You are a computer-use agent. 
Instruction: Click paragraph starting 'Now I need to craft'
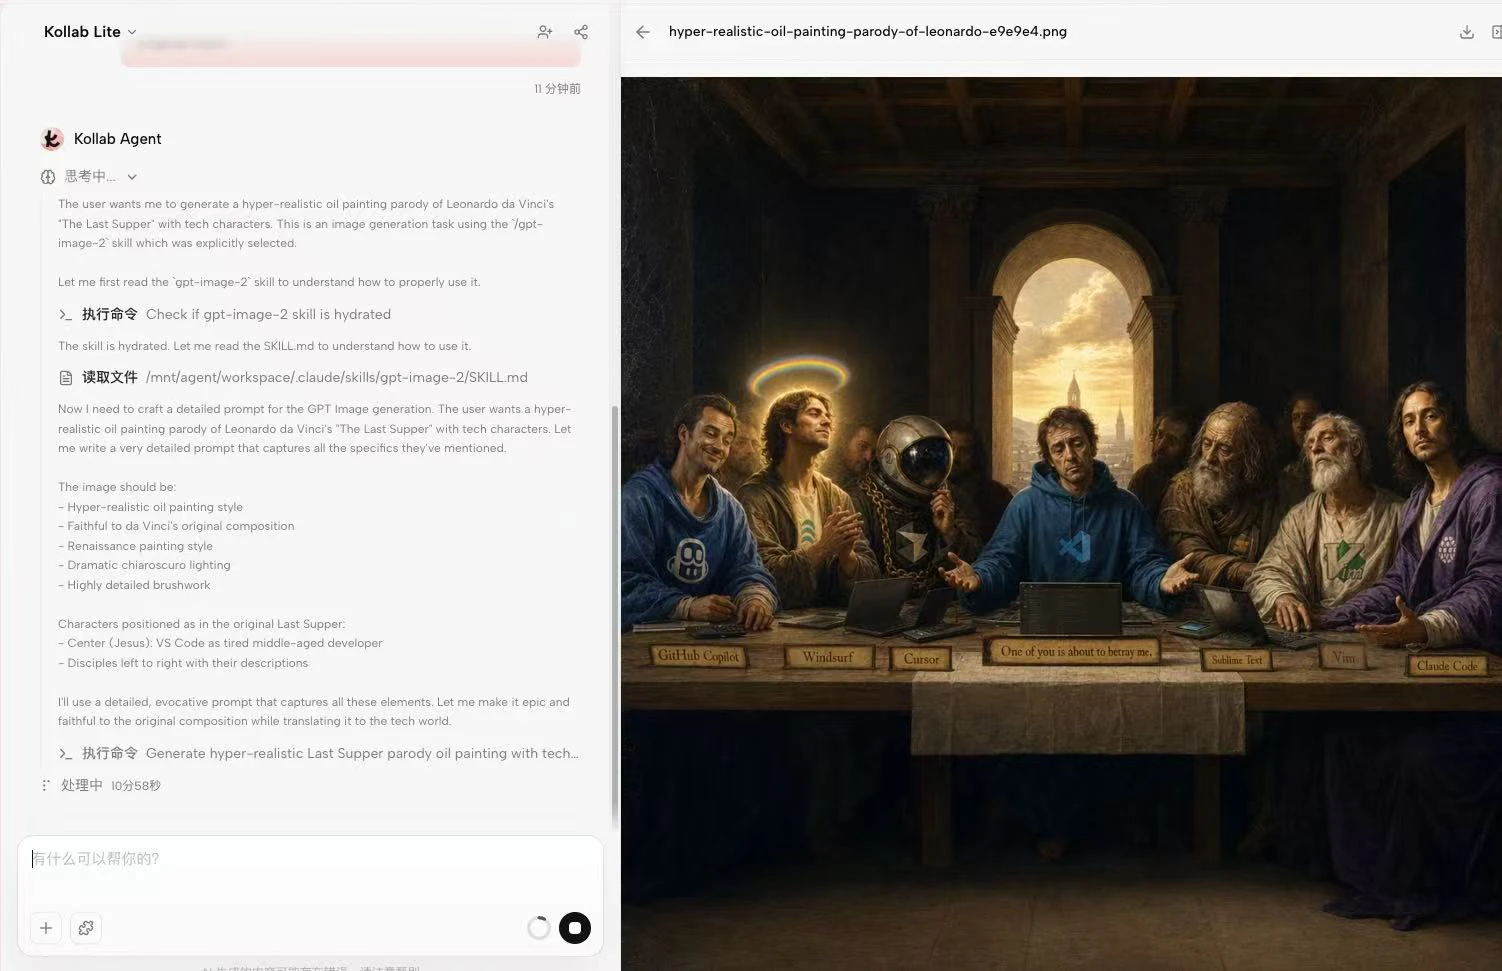pyautogui.click(x=315, y=429)
